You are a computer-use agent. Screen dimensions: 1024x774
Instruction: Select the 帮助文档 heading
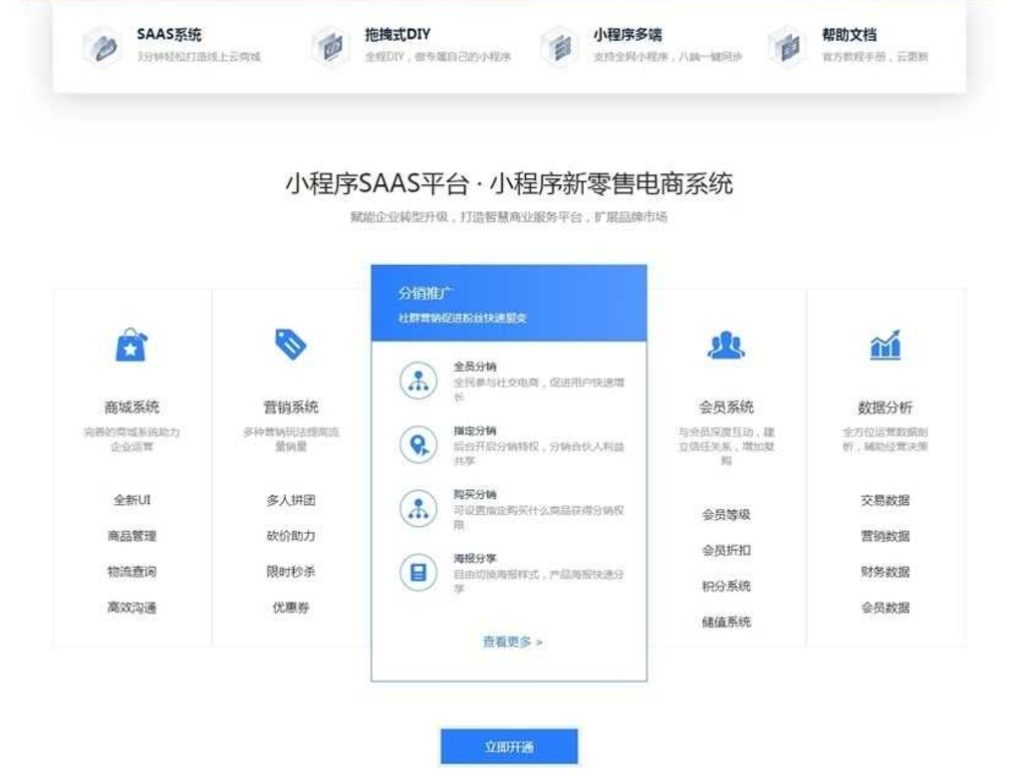849,35
